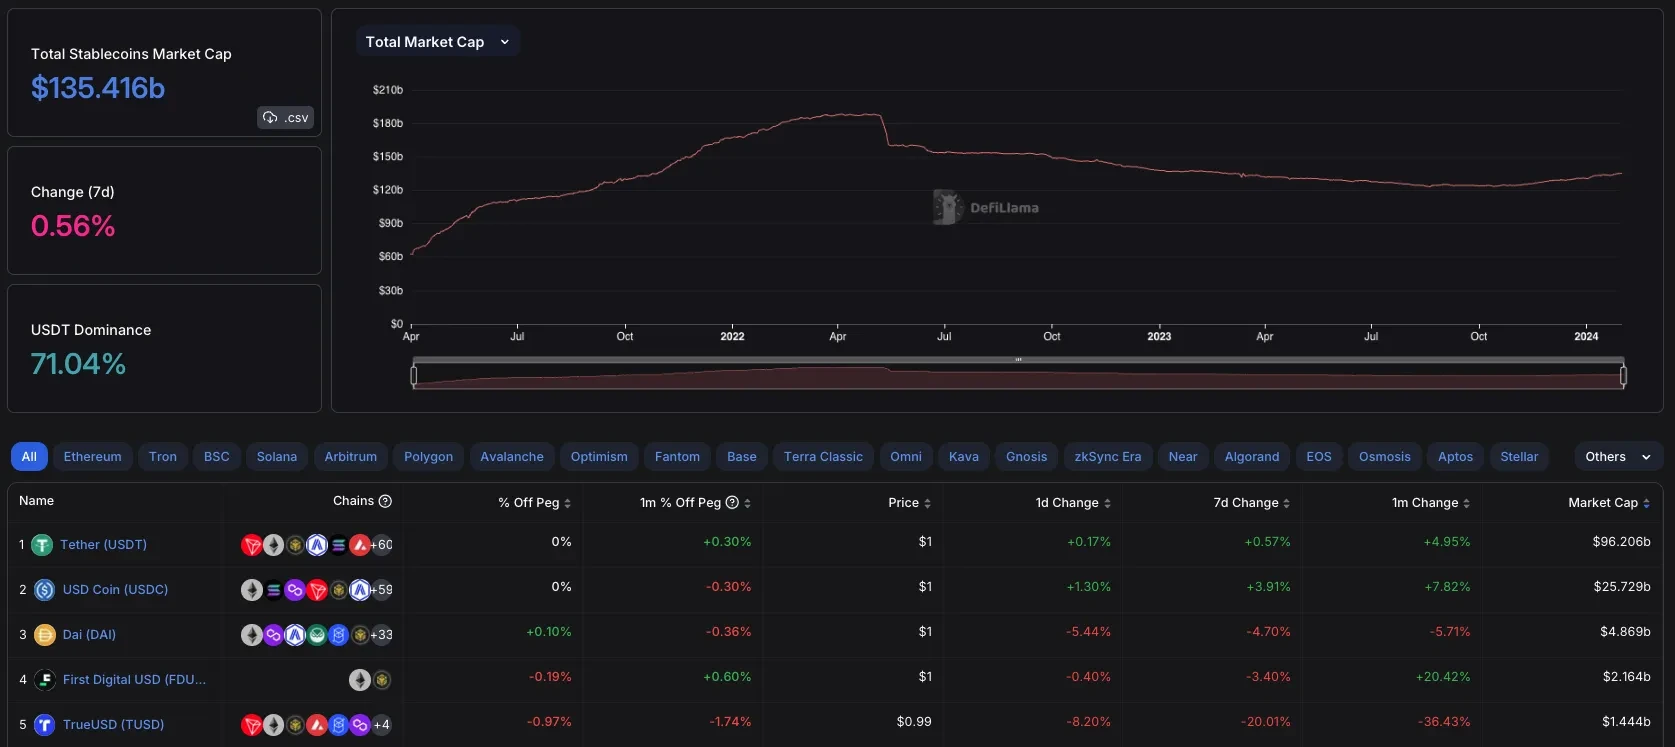Click the USD Coin logo icon
Image resolution: width=1675 pixels, height=747 pixels.
[x=45, y=590]
